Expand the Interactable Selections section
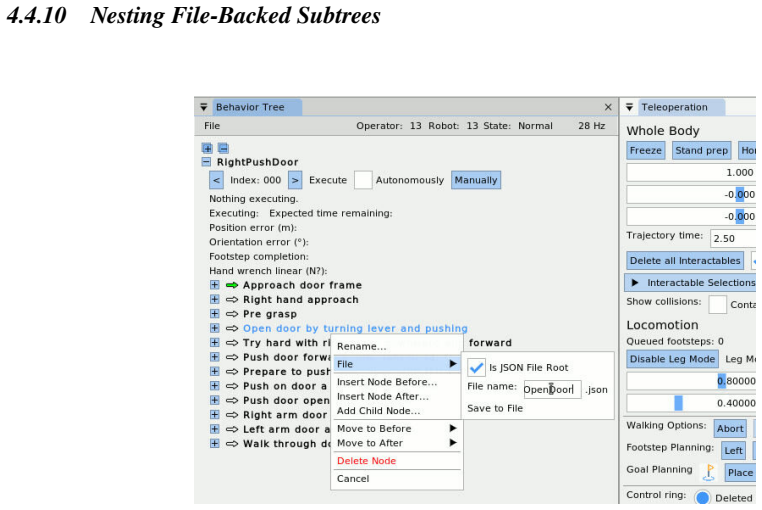Image resolution: width=762 pixels, height=510 pixels. tap(691, 282)
